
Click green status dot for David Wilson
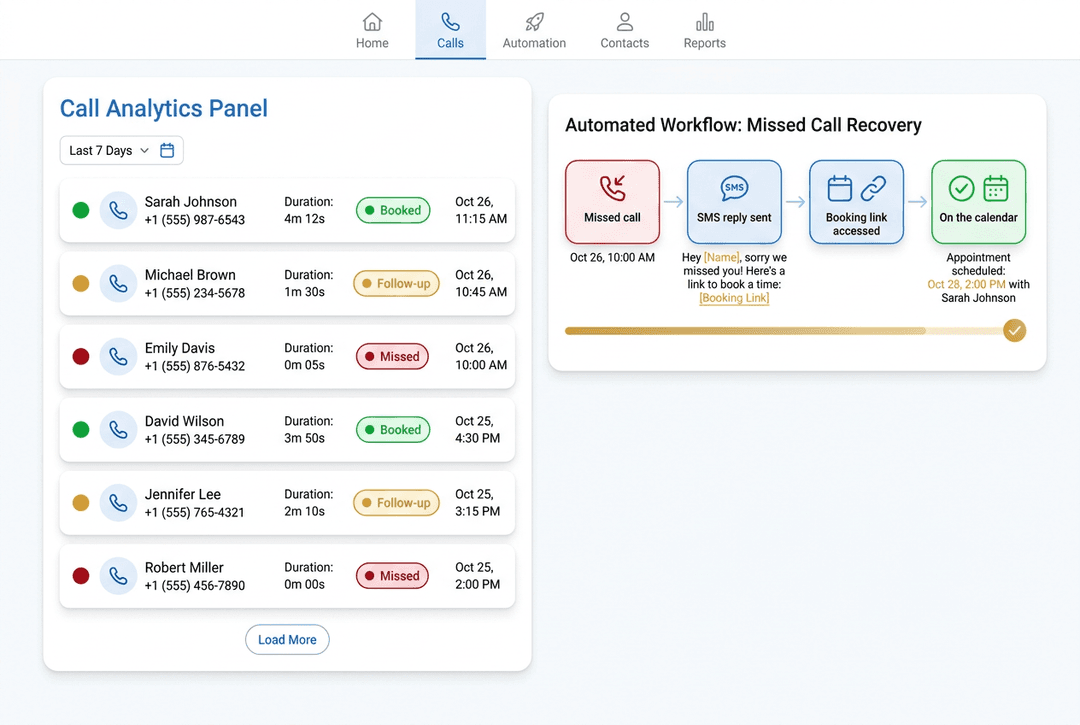(x=81, y=430)
